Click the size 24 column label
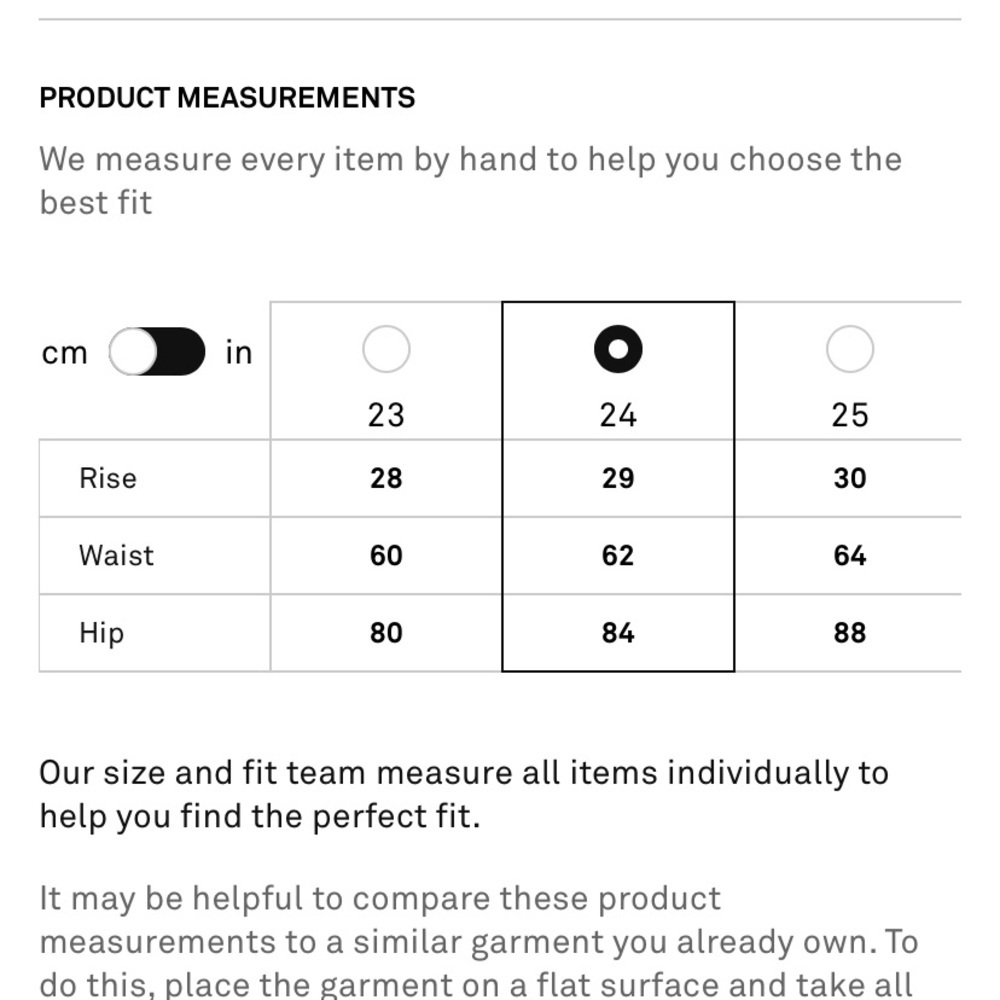The image size is (1000, 1000). coord(618,414)
